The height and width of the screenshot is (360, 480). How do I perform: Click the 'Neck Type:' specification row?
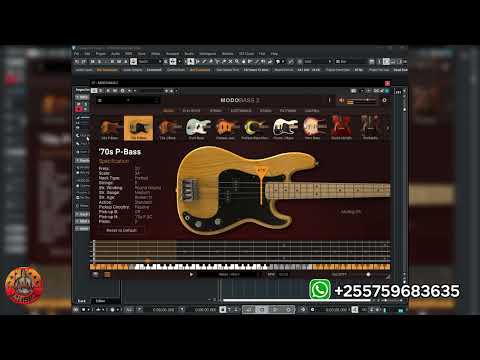(x=124, y=178)
